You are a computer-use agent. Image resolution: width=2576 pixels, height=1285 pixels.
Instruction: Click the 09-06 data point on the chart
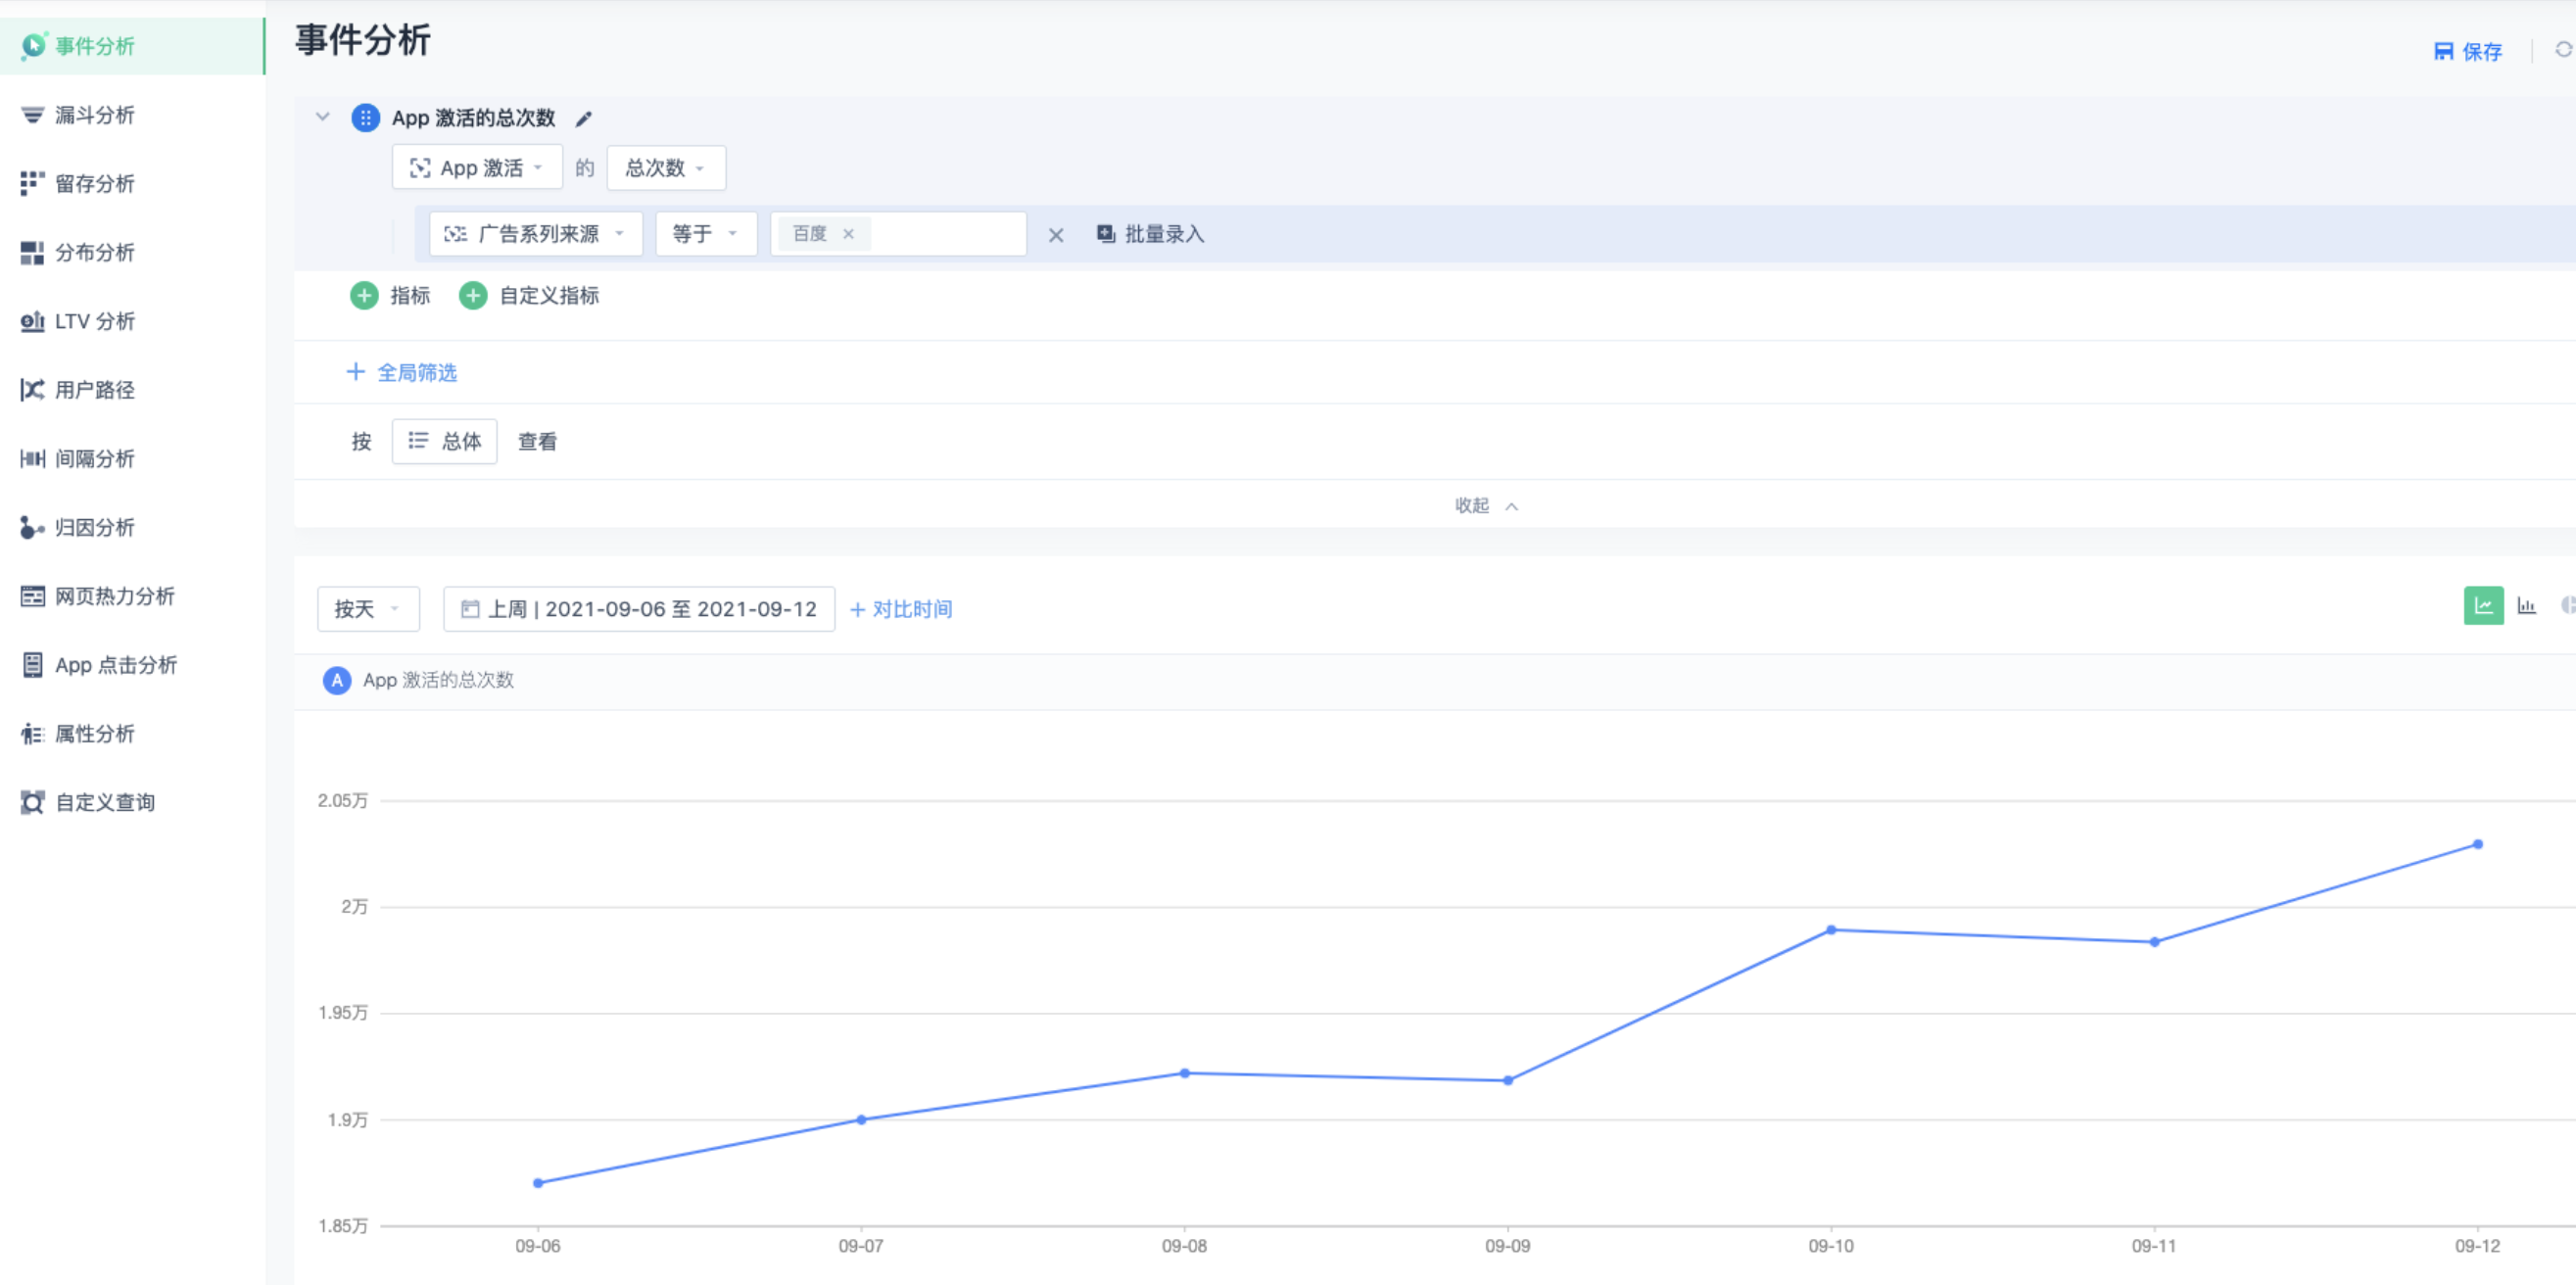pyautogui.click(x=538, y=1183)
